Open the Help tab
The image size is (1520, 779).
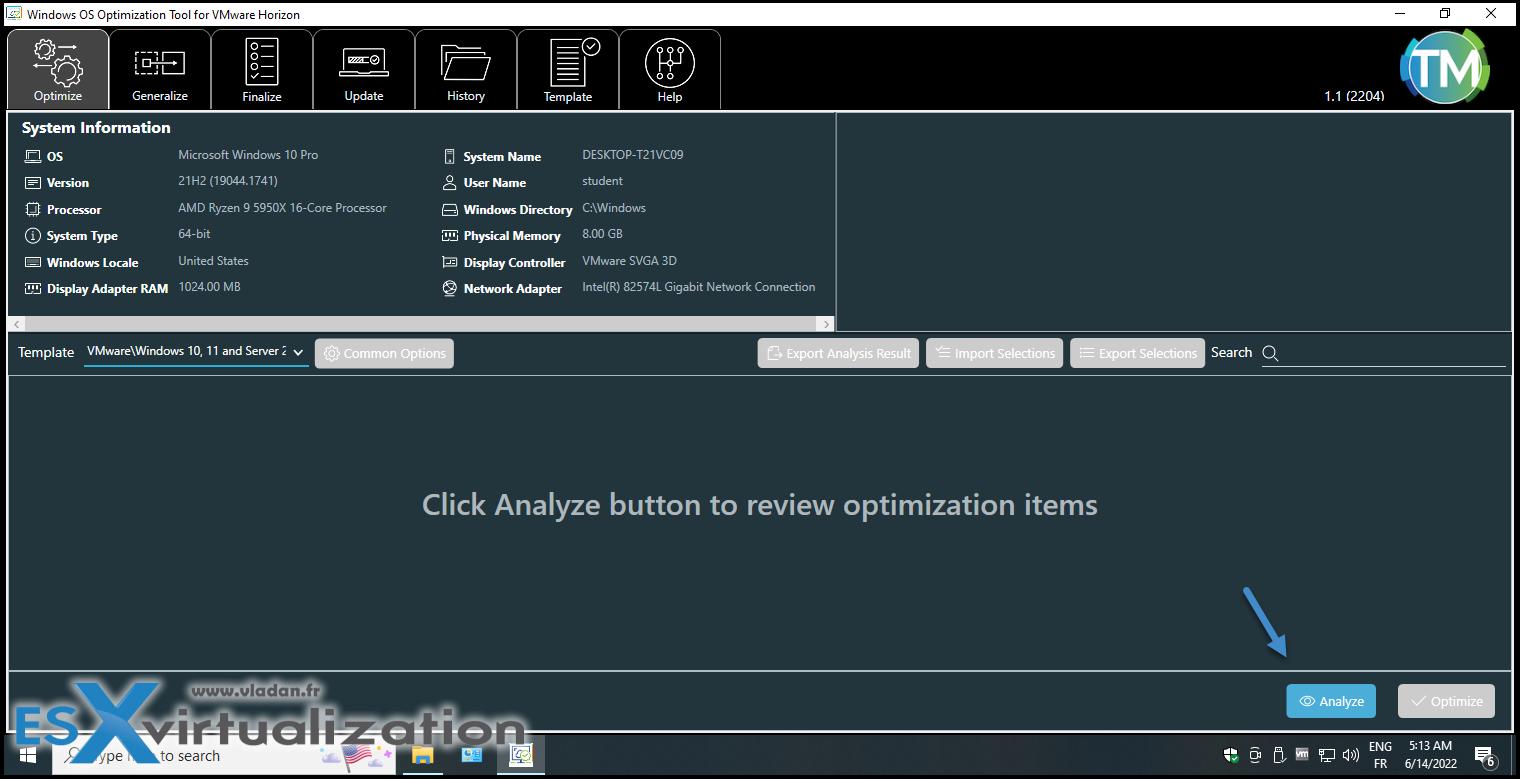pyautogui.click(x=670, y=70)
